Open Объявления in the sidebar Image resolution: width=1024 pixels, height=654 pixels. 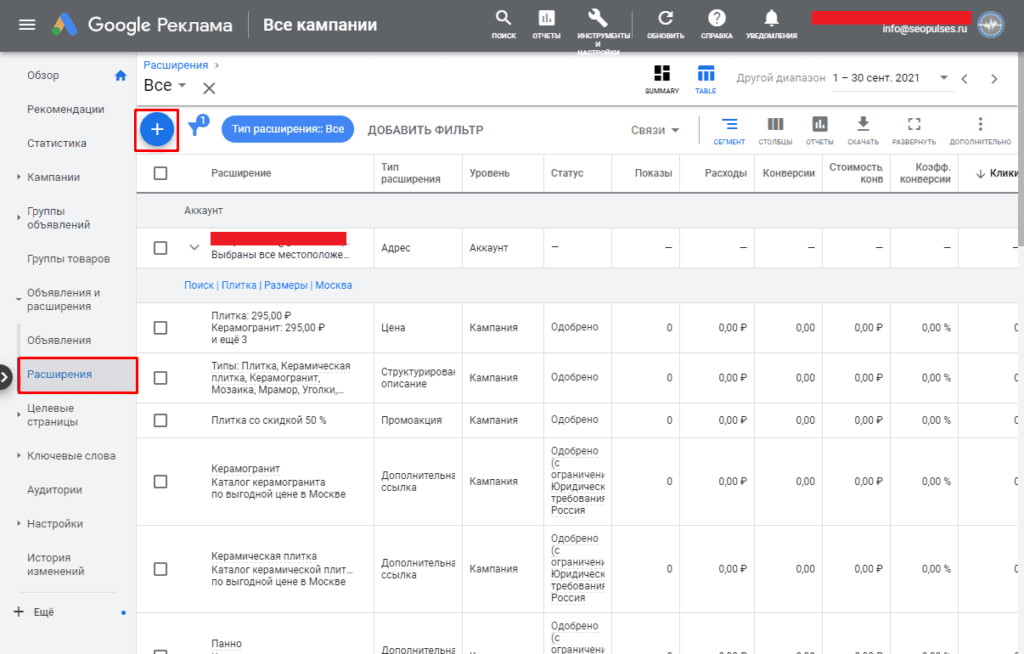tap(59, 340)
